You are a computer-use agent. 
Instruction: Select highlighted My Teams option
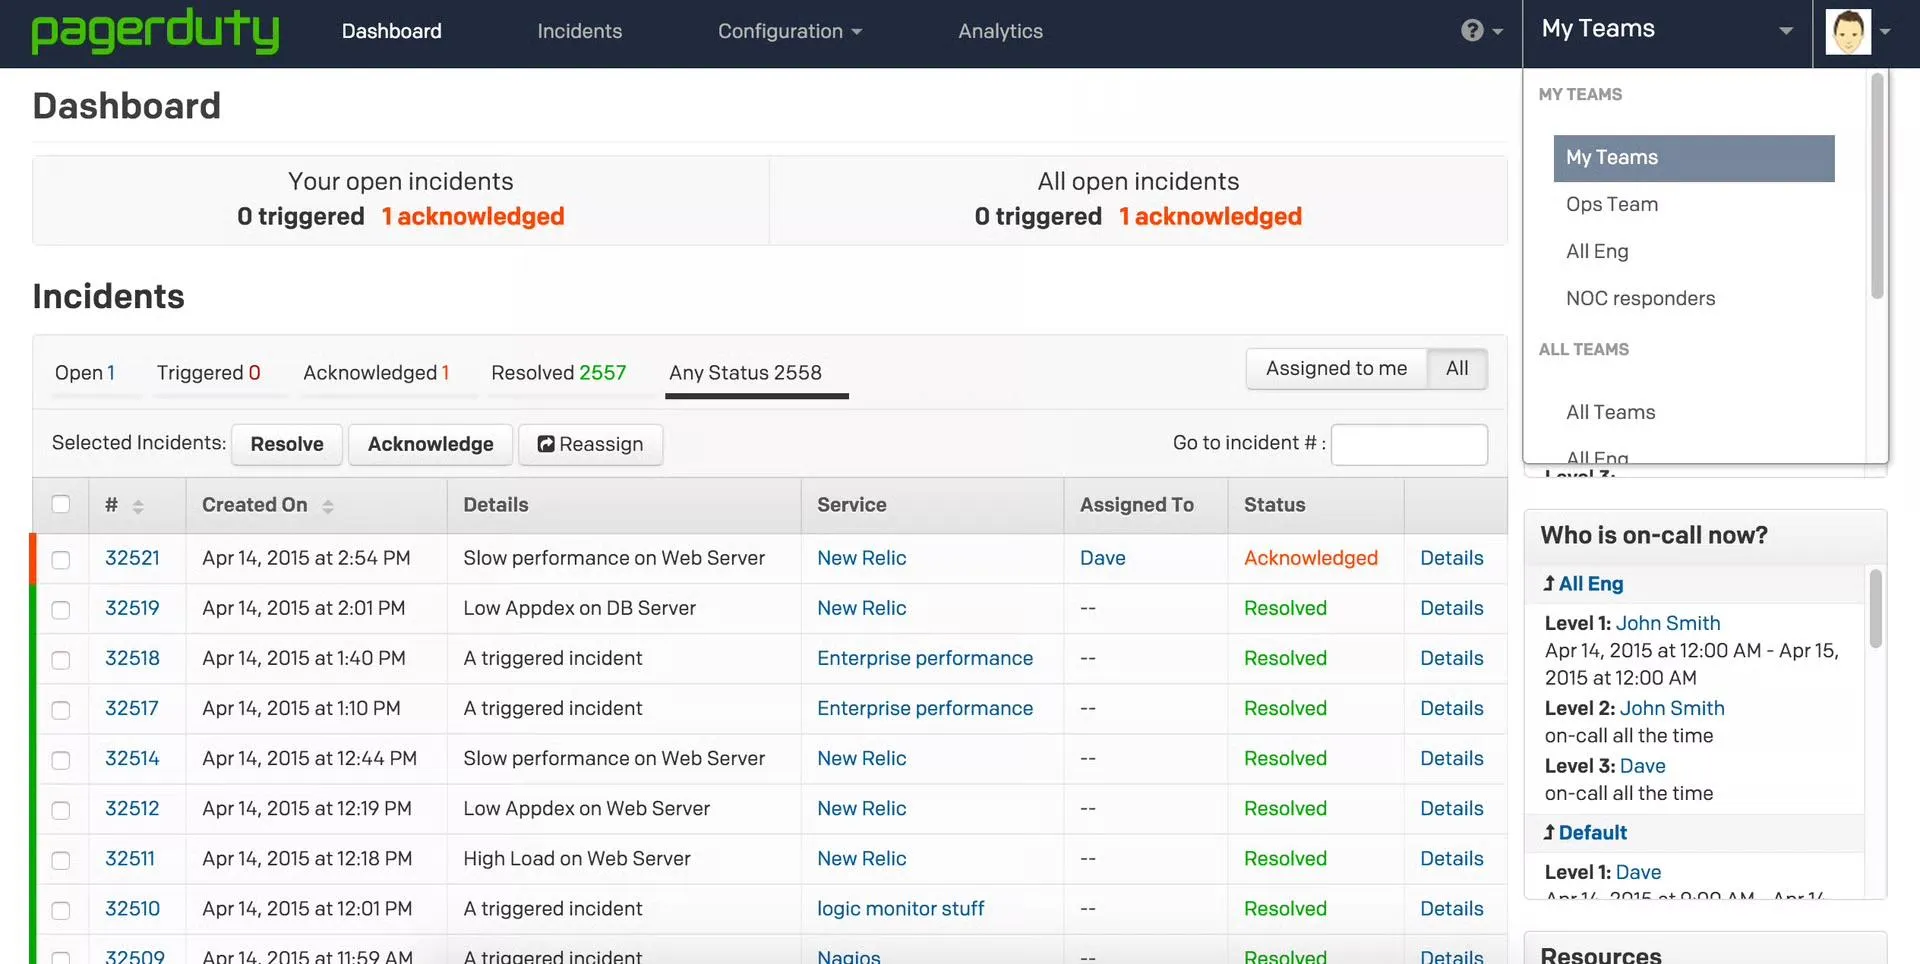point(1694,158)
